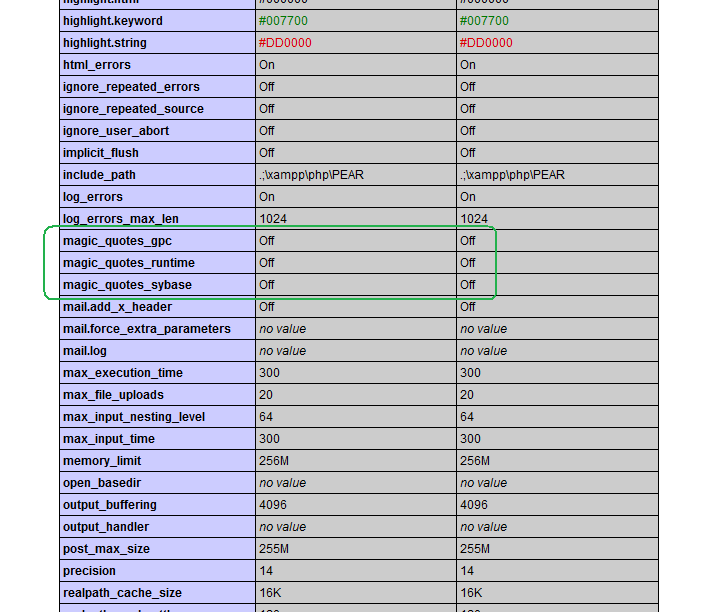Viewport: 711px width, 612px height.
Task: Click magic_quotes_gpc first Off value
Action: click(x=267, y=241)
